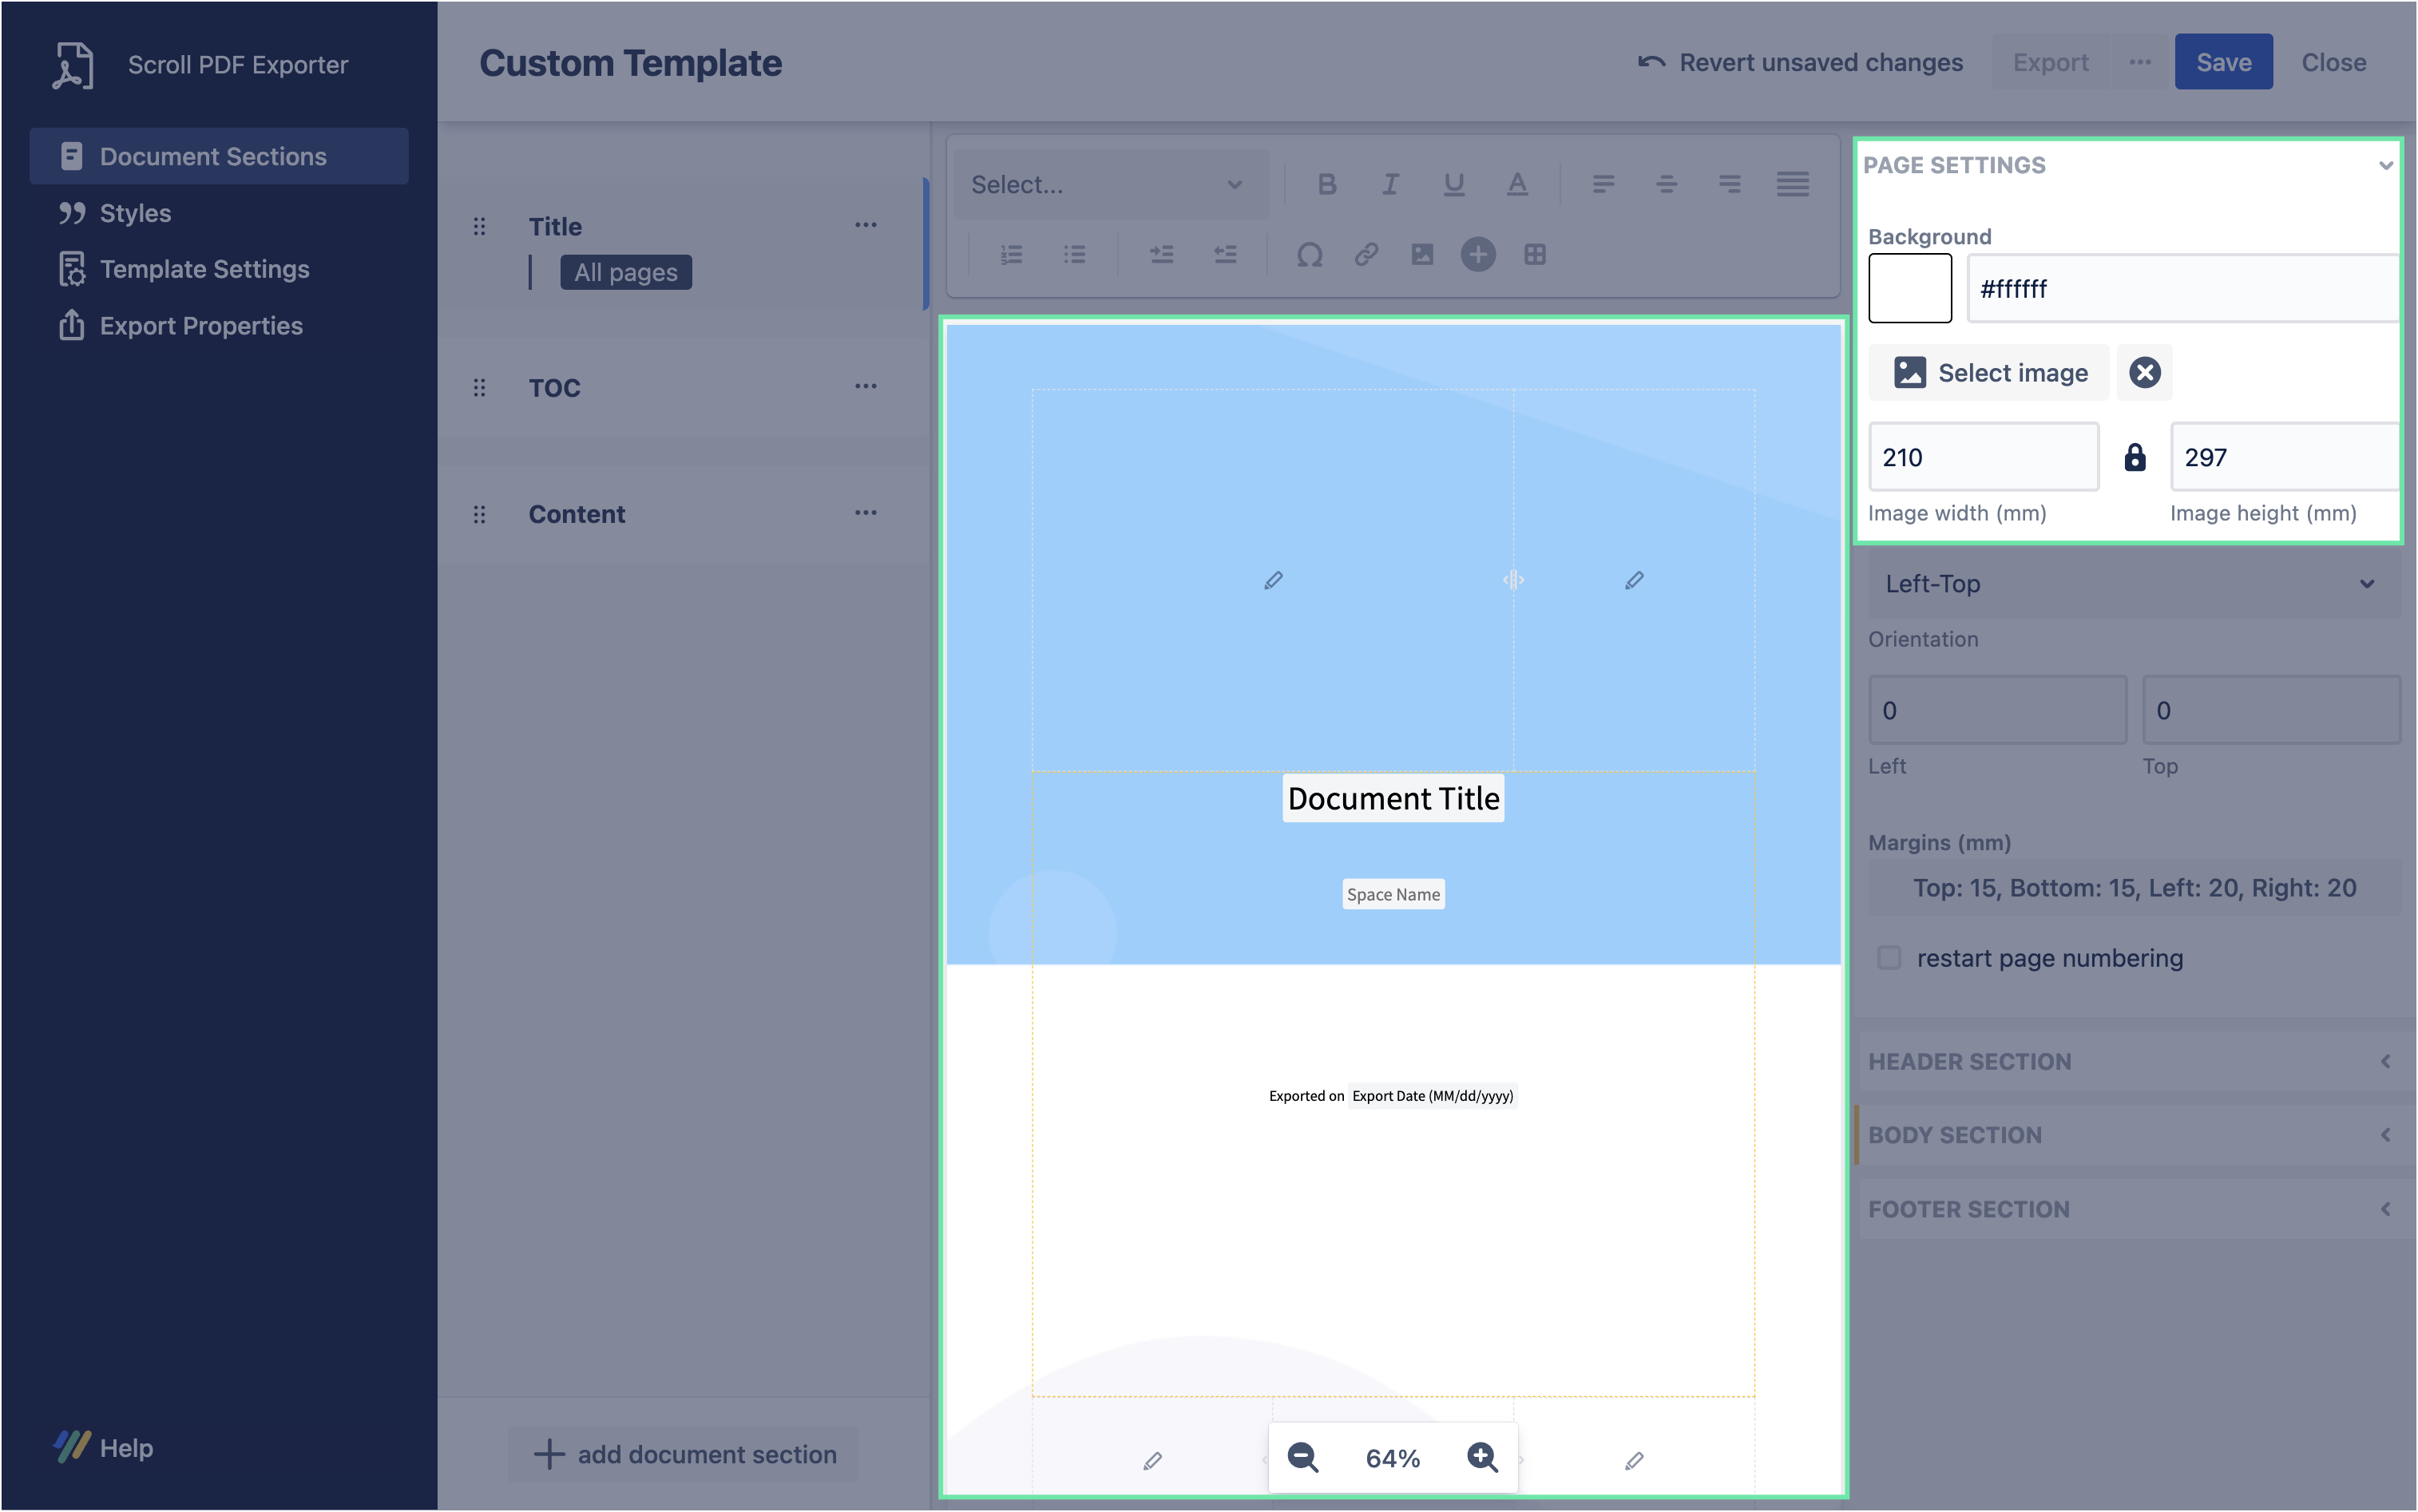Enable restart page numbering checkbox

click(x=1889, y=957)
